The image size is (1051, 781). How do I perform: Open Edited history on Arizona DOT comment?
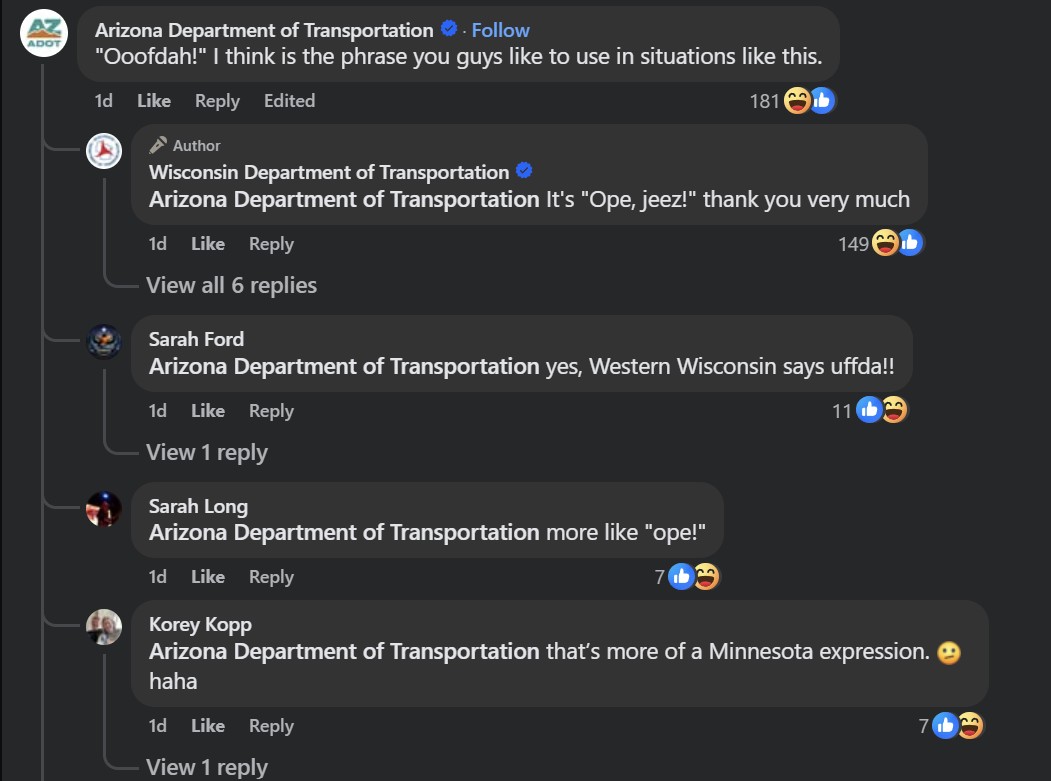click(x=290, y=101)
